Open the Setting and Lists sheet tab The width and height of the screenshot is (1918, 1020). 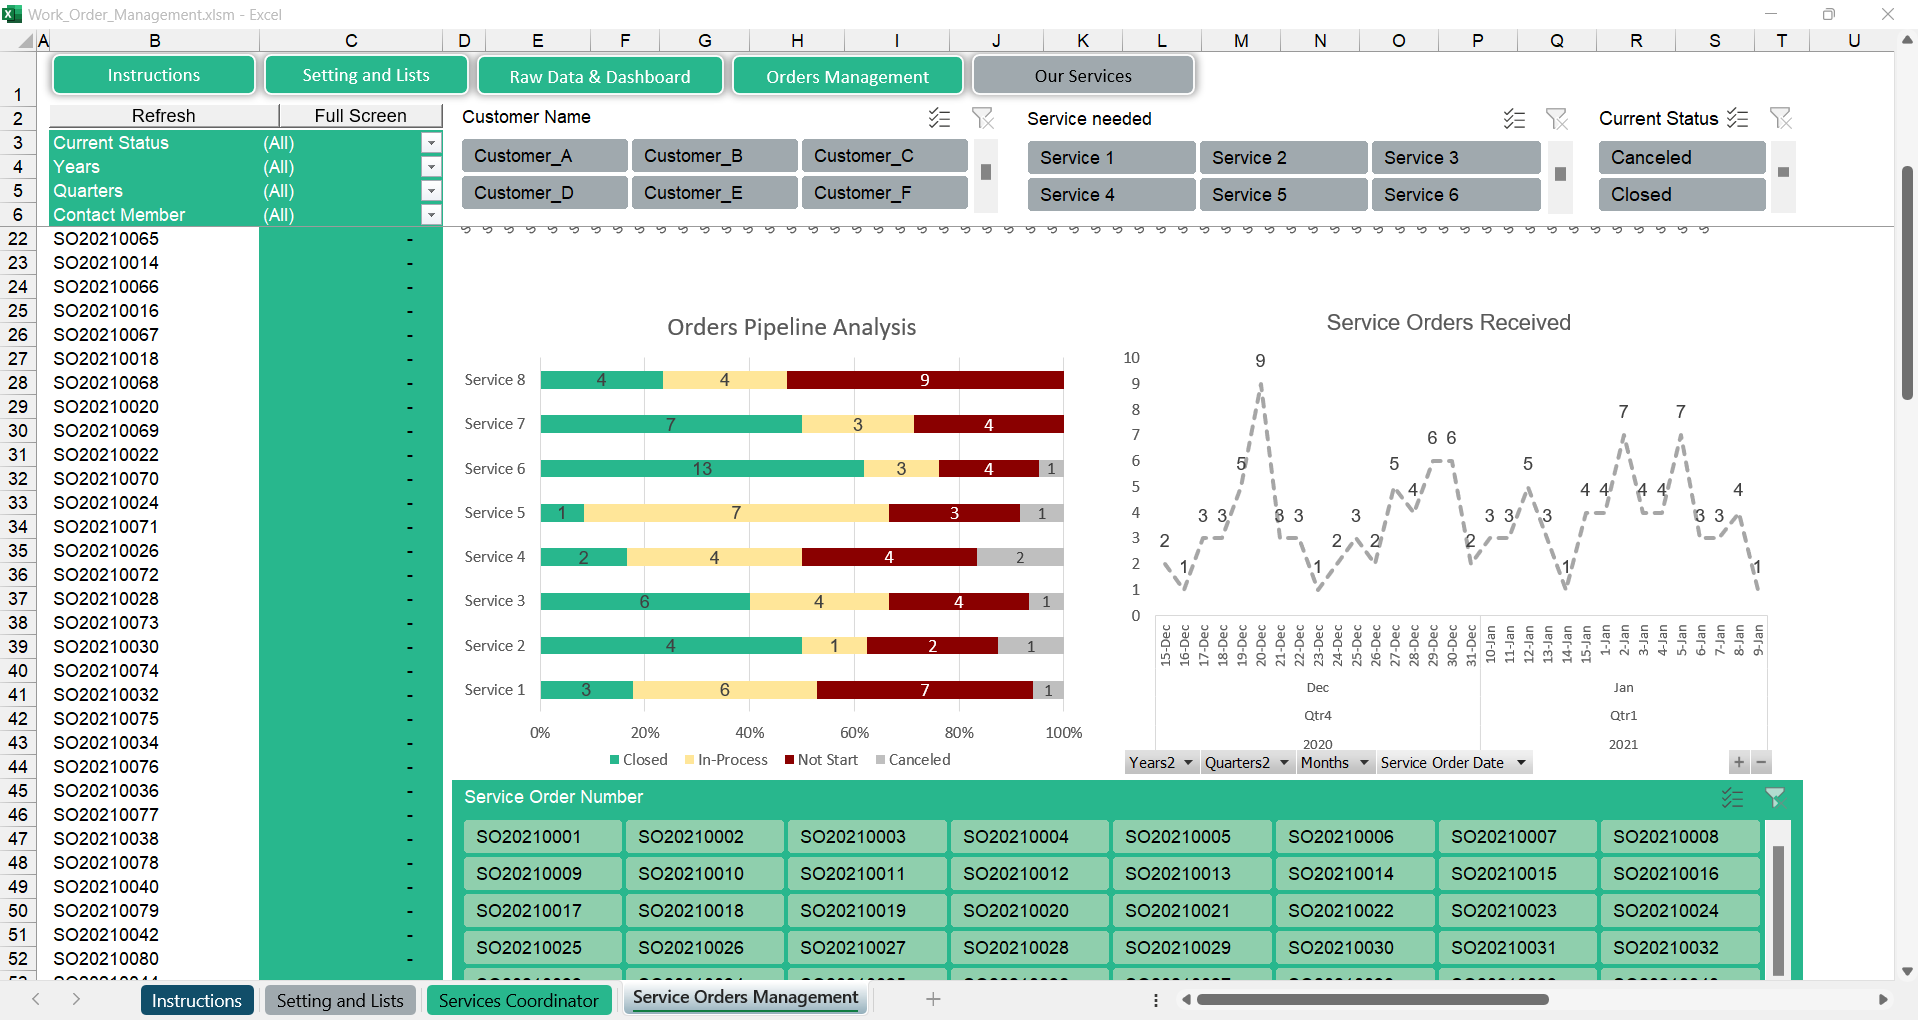tap(340, 1000)
